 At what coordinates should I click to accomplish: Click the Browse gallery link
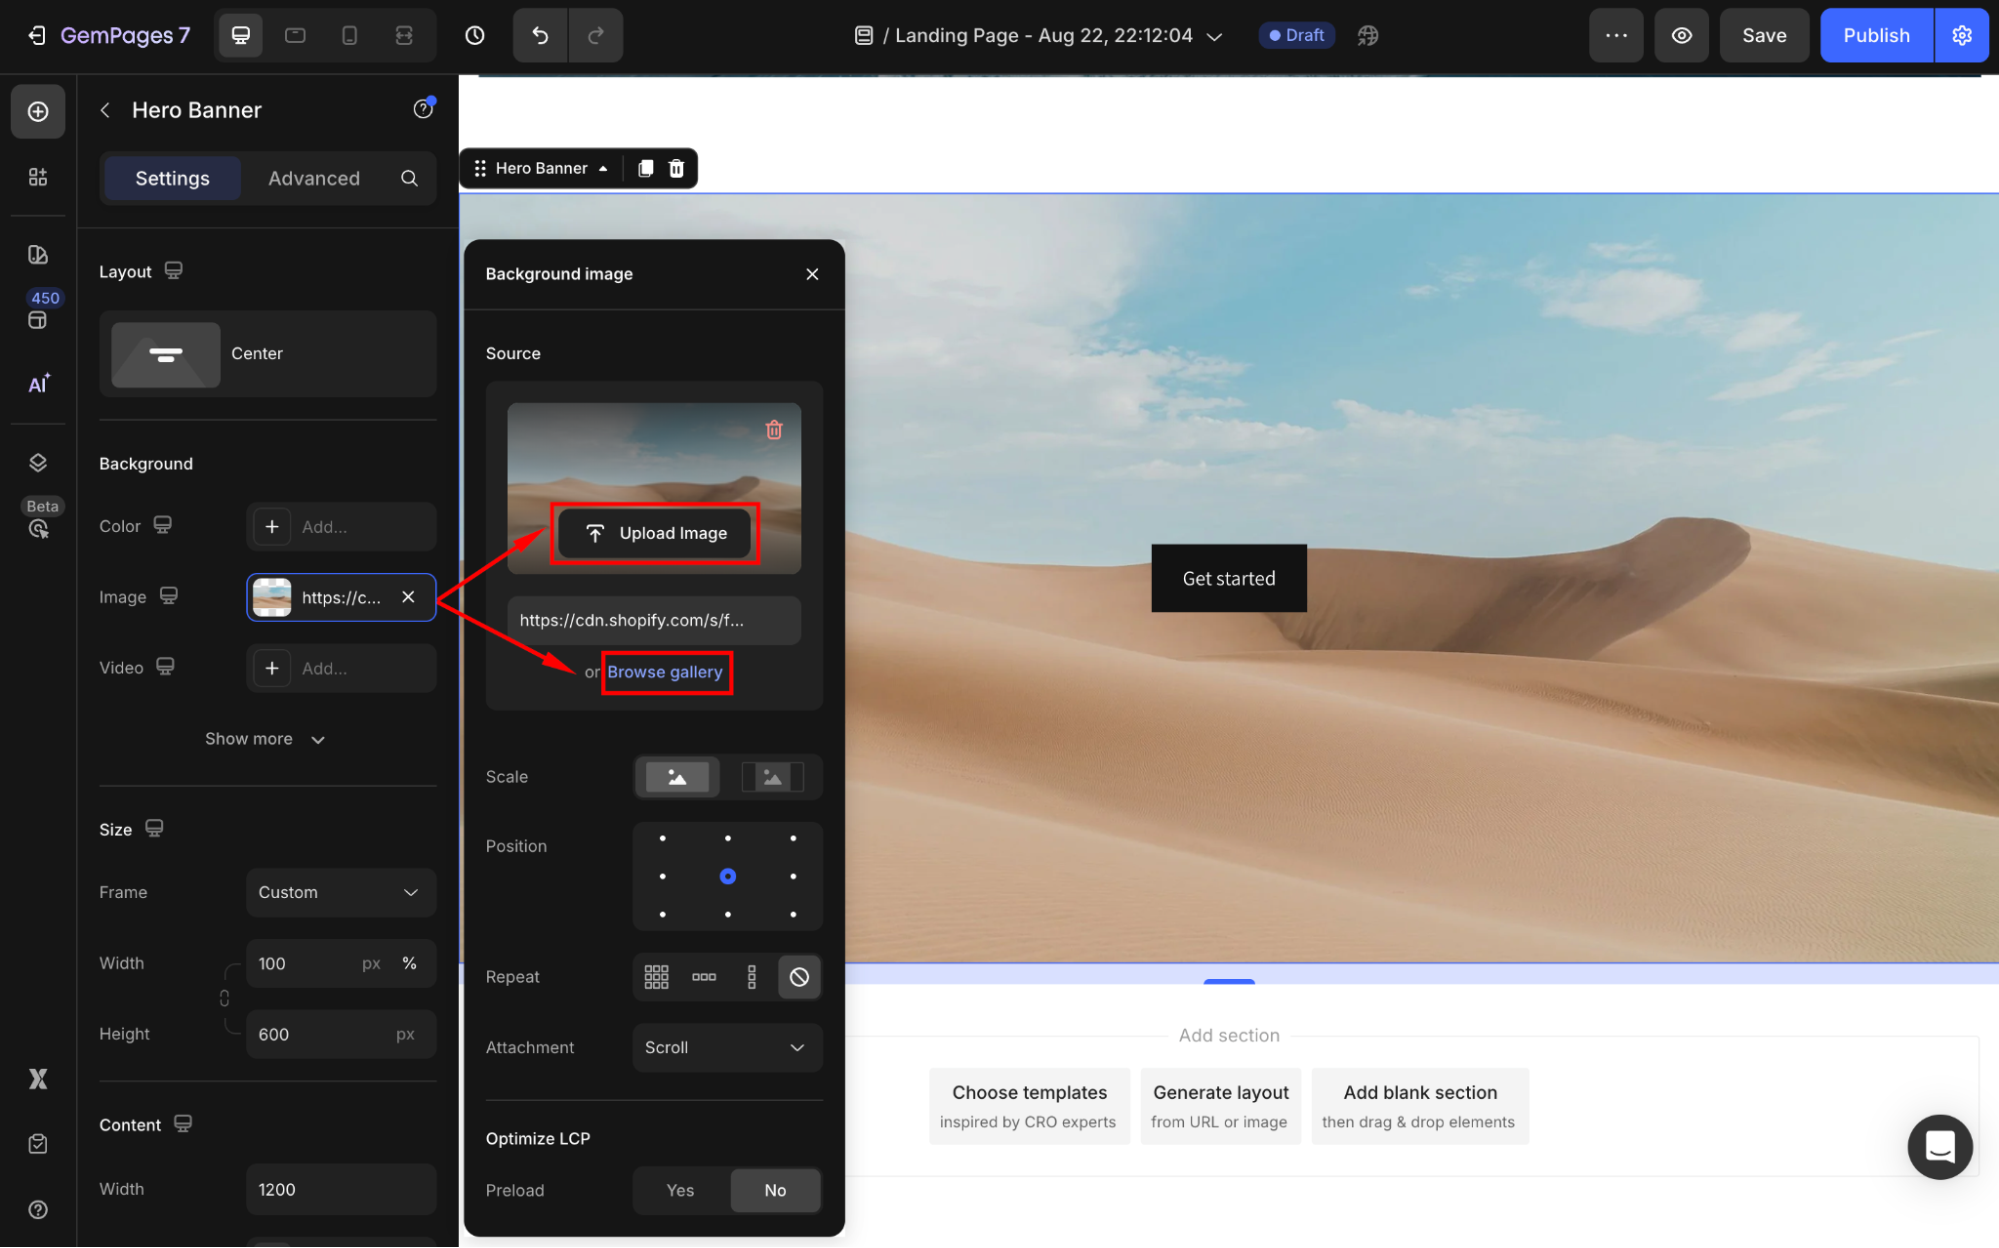[665, 672]
